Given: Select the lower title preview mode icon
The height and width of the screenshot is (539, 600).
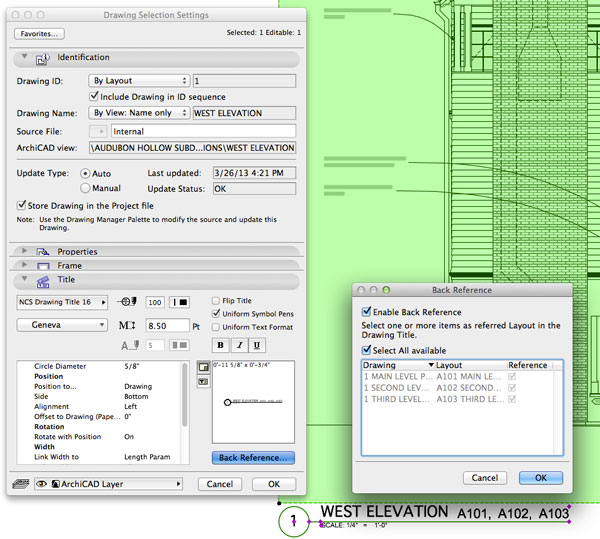Looking at the screenshot, I should (x=205, y=382).
